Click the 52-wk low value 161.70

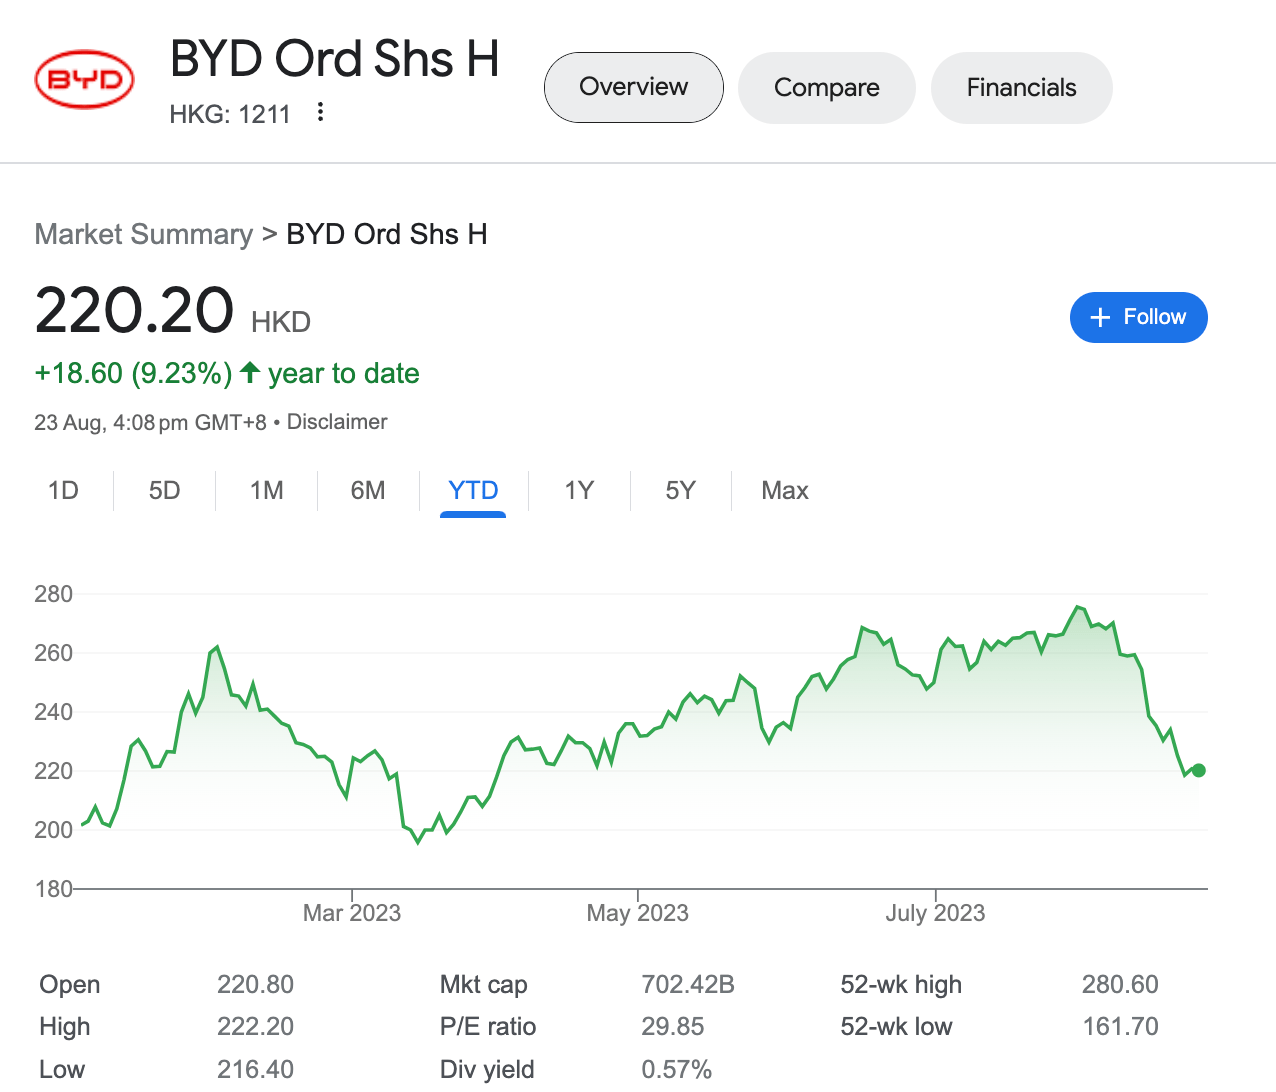click(1121, 1026)
